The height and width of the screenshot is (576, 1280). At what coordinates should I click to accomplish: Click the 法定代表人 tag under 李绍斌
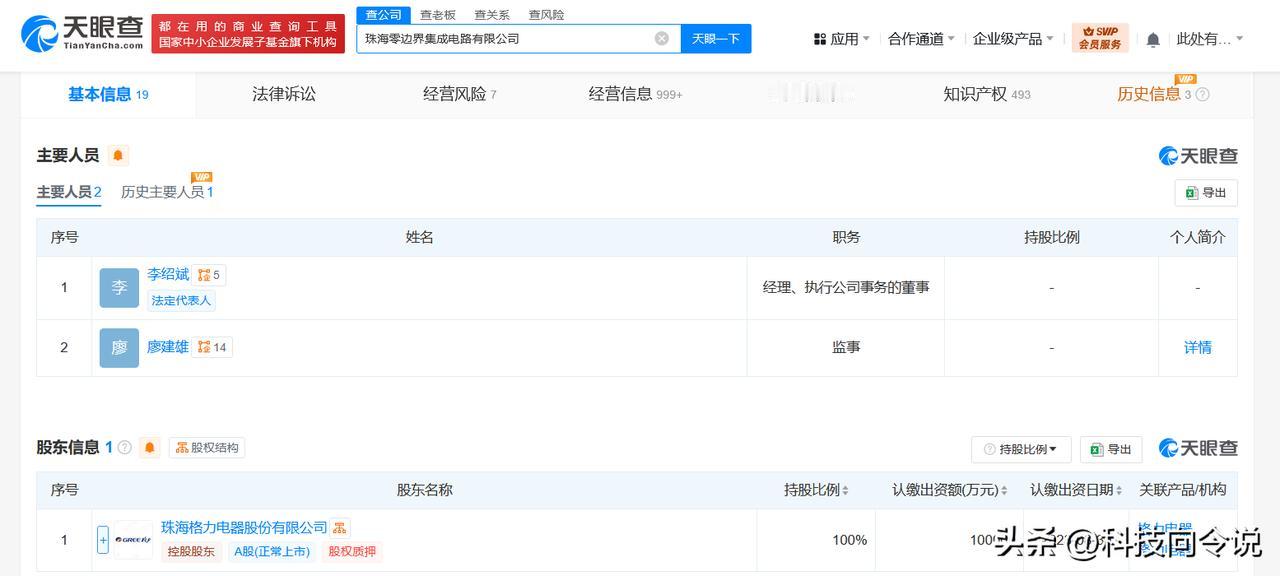[181, 300]
